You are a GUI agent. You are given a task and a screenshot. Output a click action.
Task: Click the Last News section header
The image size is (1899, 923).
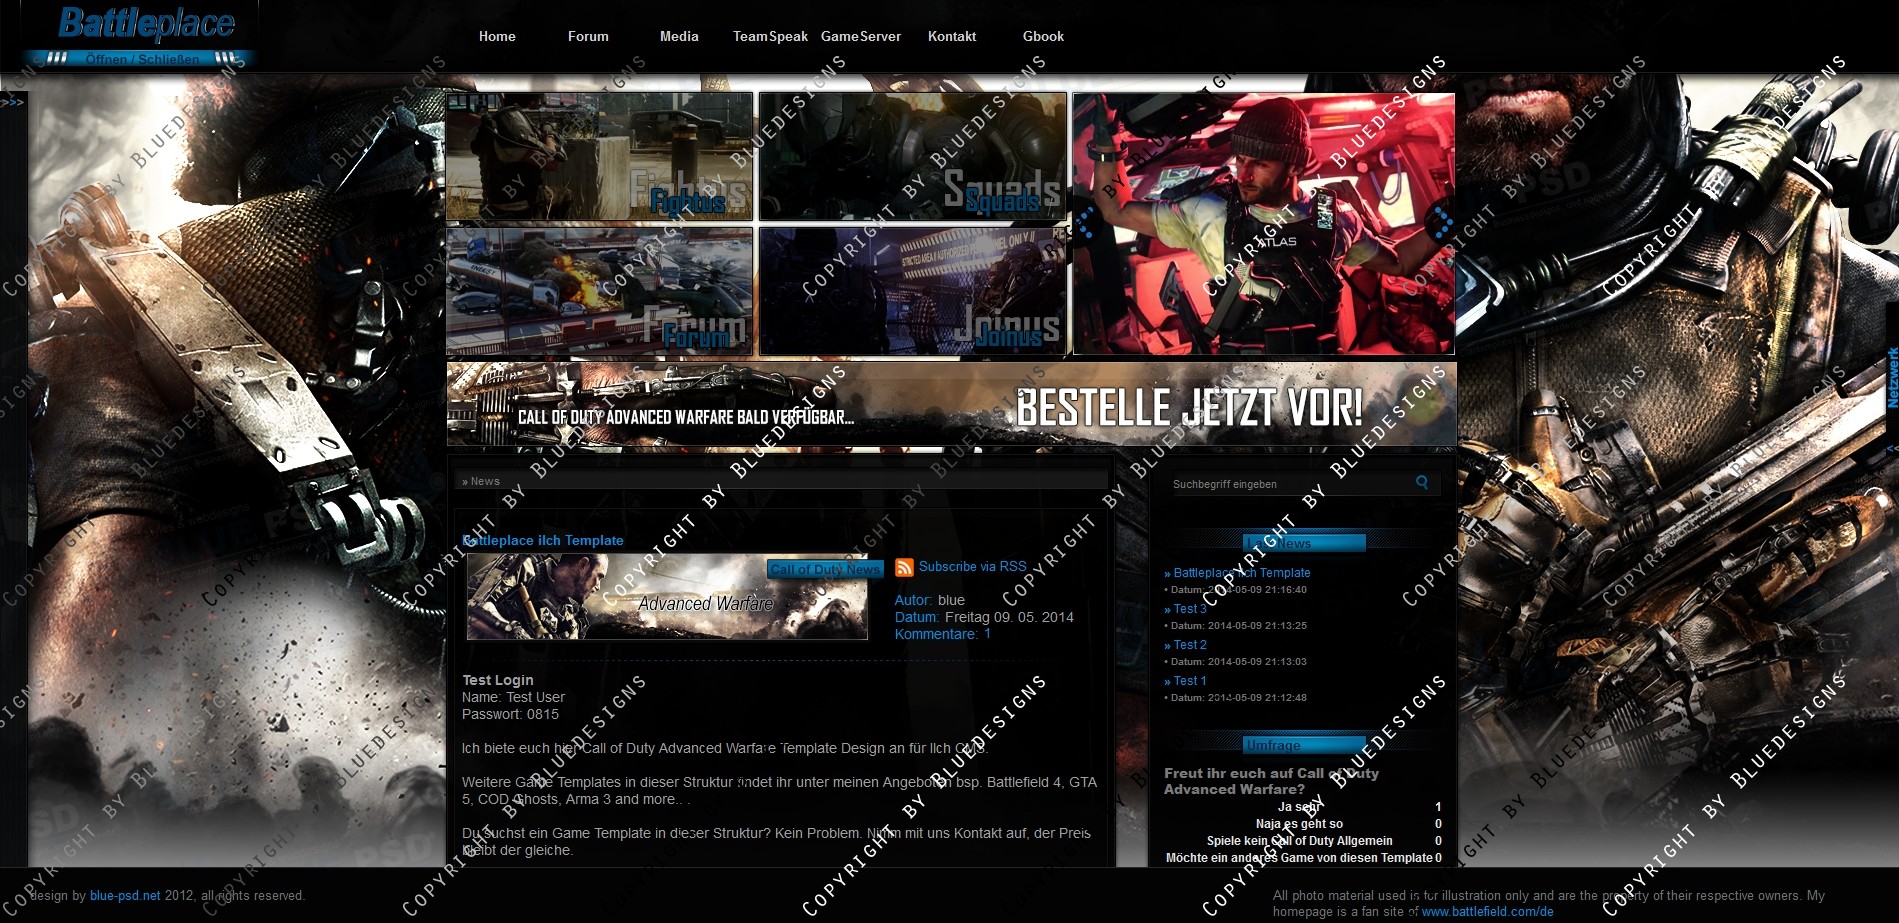1304,543
